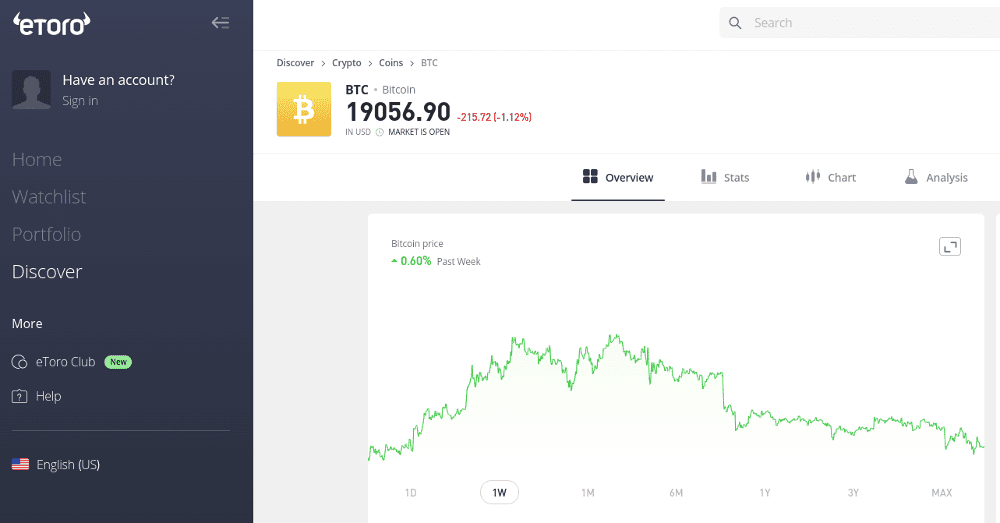Open Portfolio in the sidebar
The width and height of the screenshot is (1000, 523).
coord(47,235)
